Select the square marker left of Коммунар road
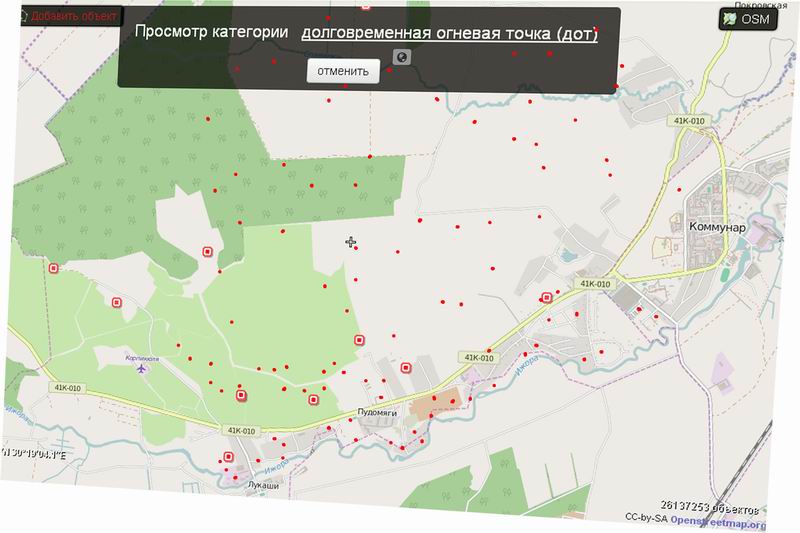800x533 pixels. tap(546, 297)
